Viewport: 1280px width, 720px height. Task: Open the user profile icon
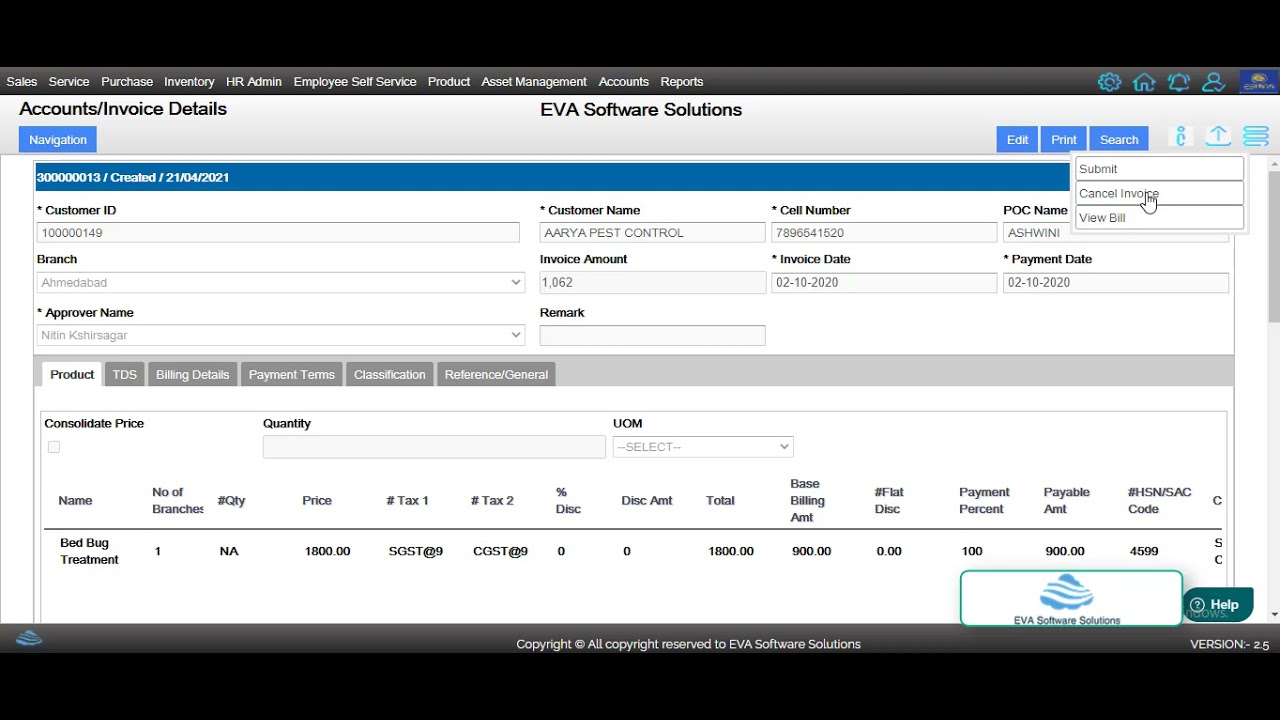pyautogui.click(x=1214, y=82)
